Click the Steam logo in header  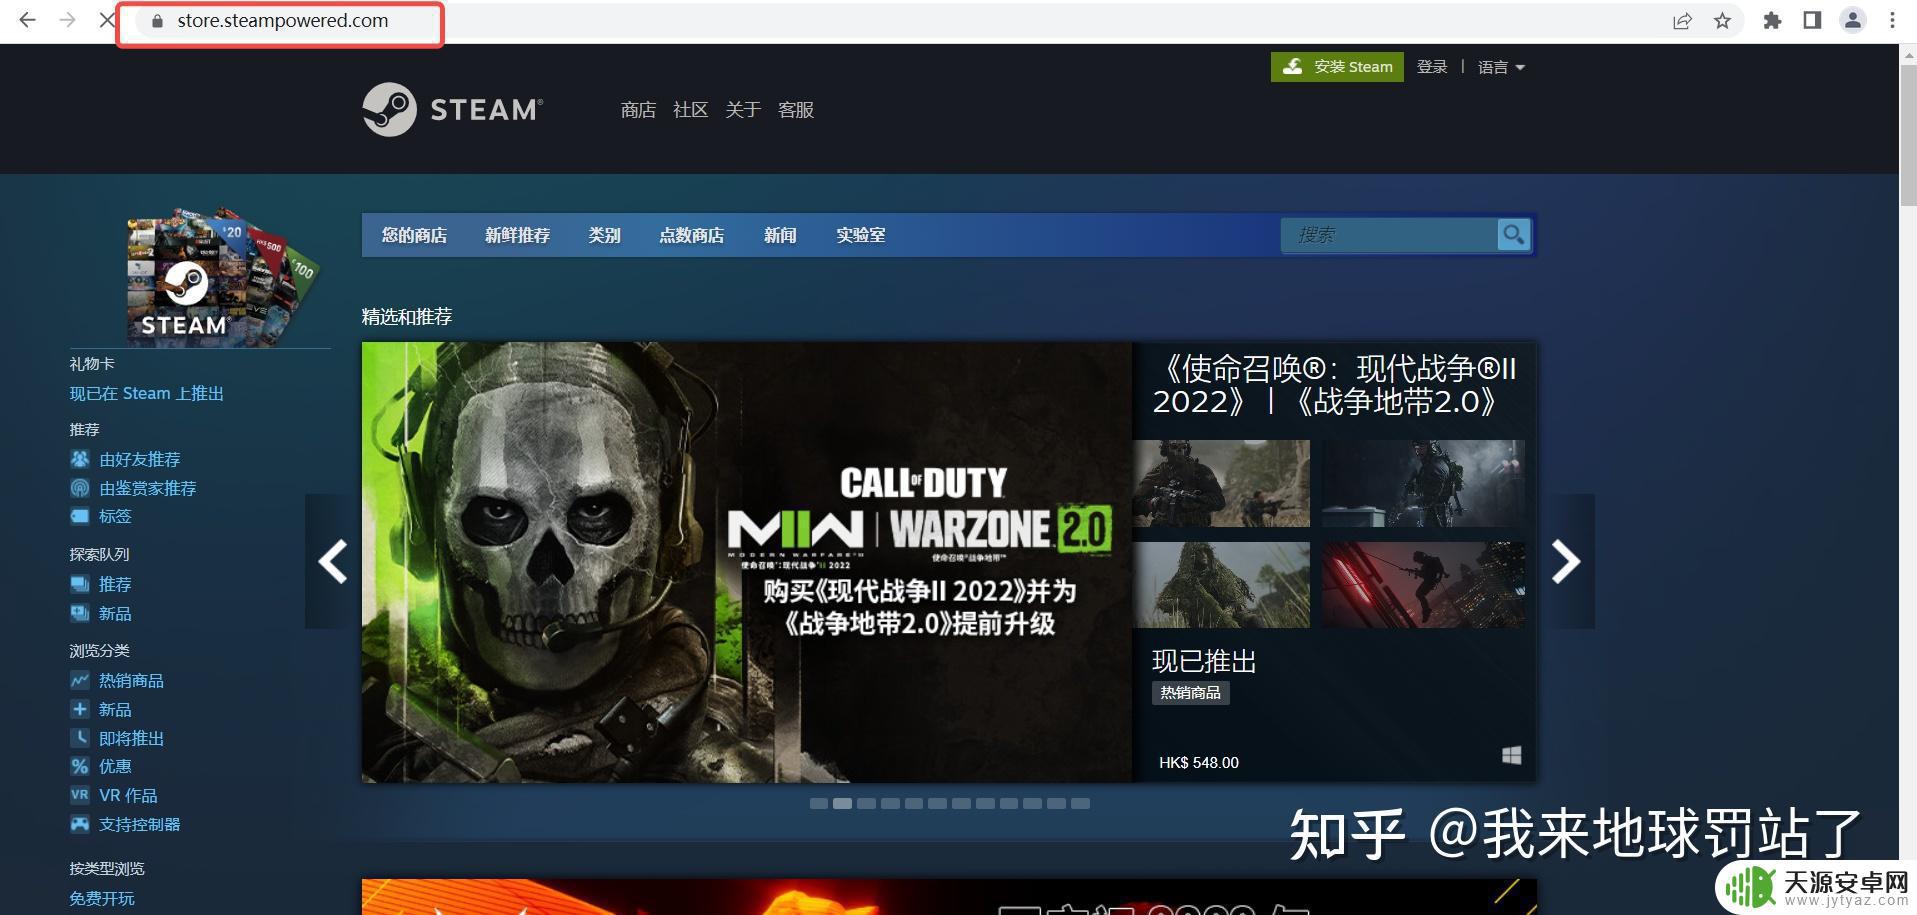[x=453, y=109]
